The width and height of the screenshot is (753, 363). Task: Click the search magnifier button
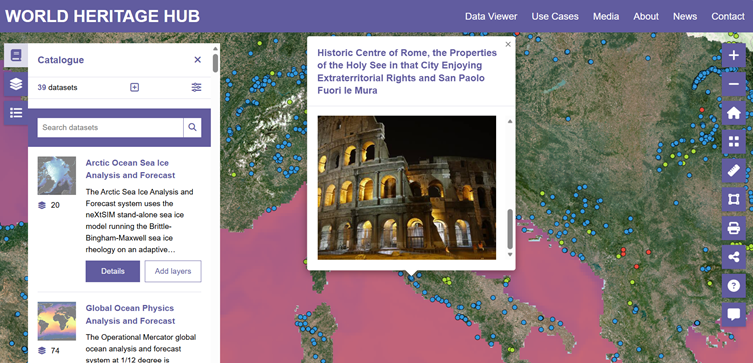pos(192,127)
